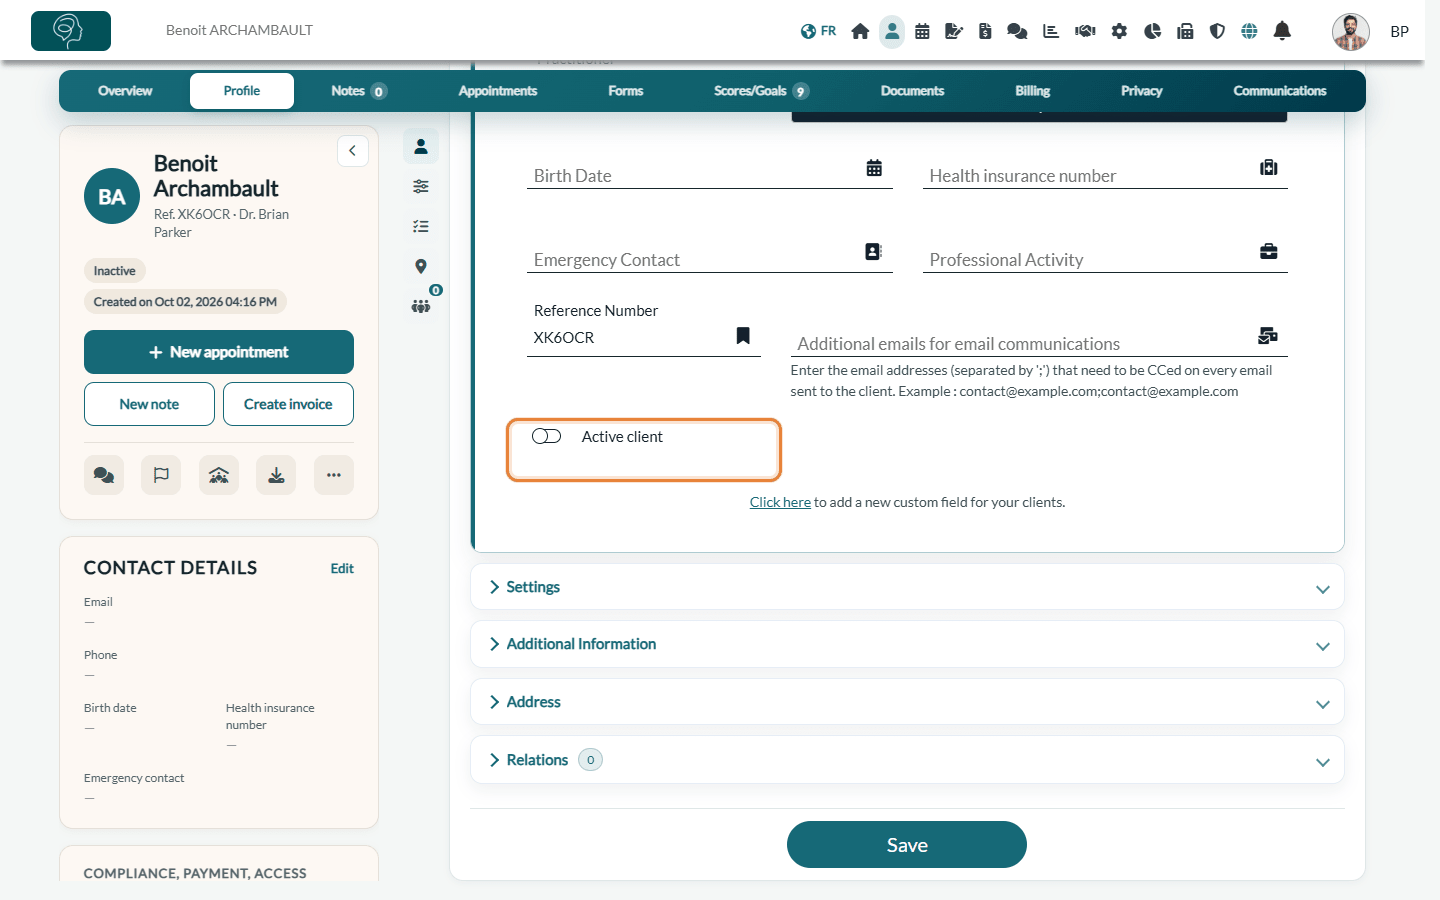Open more options ellipsis in client card
The image size is (1440, 900).
[334, 475]
